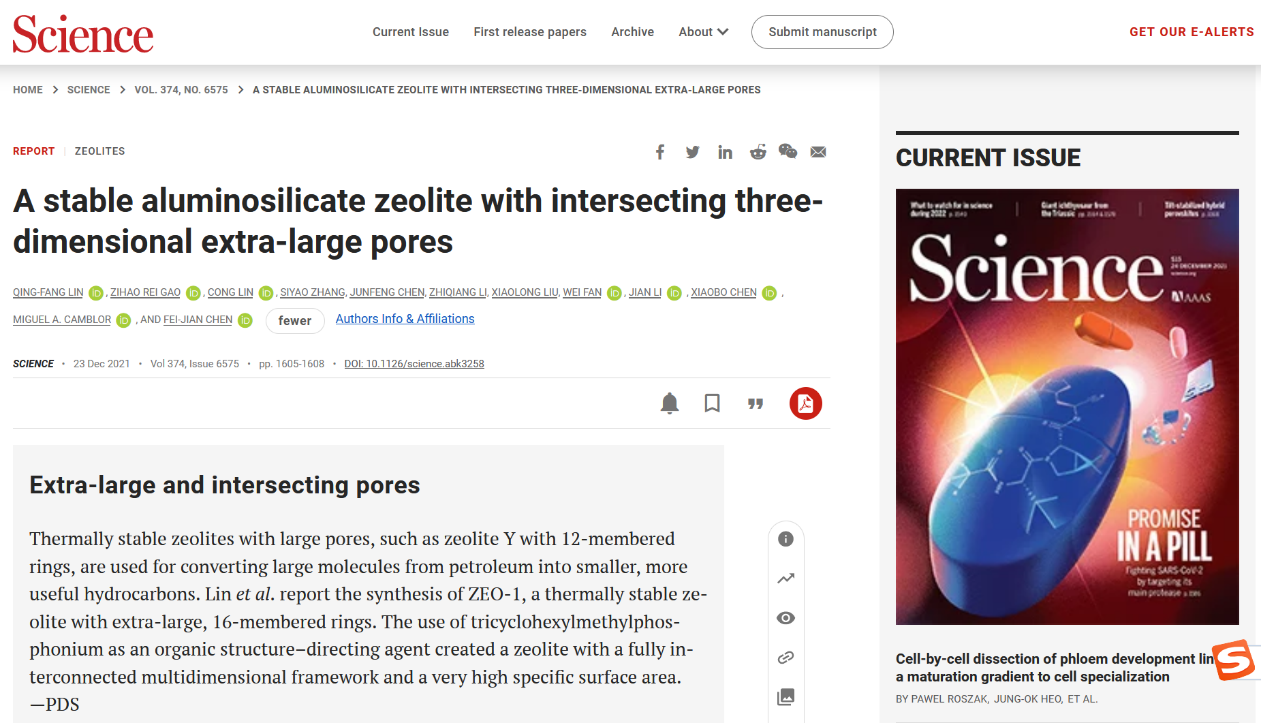
Task: Open the Science magazine cover thumbnail
Action: coord(1067,406)
